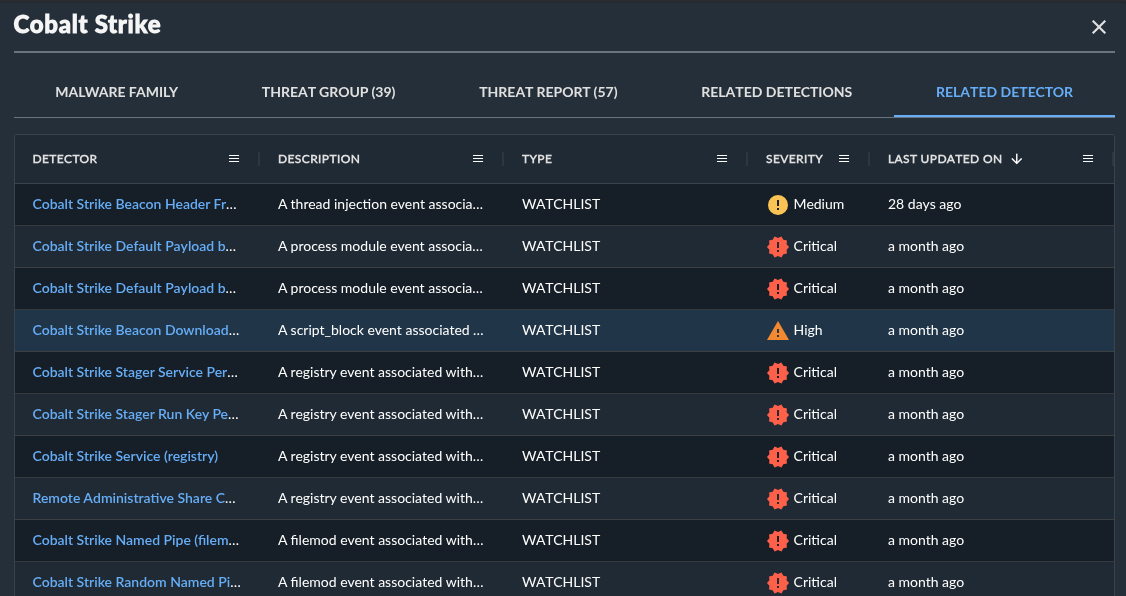Select the Cobalt Strike Beacon Download row description
Screen dimensions: 1126x596
click(380, 330)
